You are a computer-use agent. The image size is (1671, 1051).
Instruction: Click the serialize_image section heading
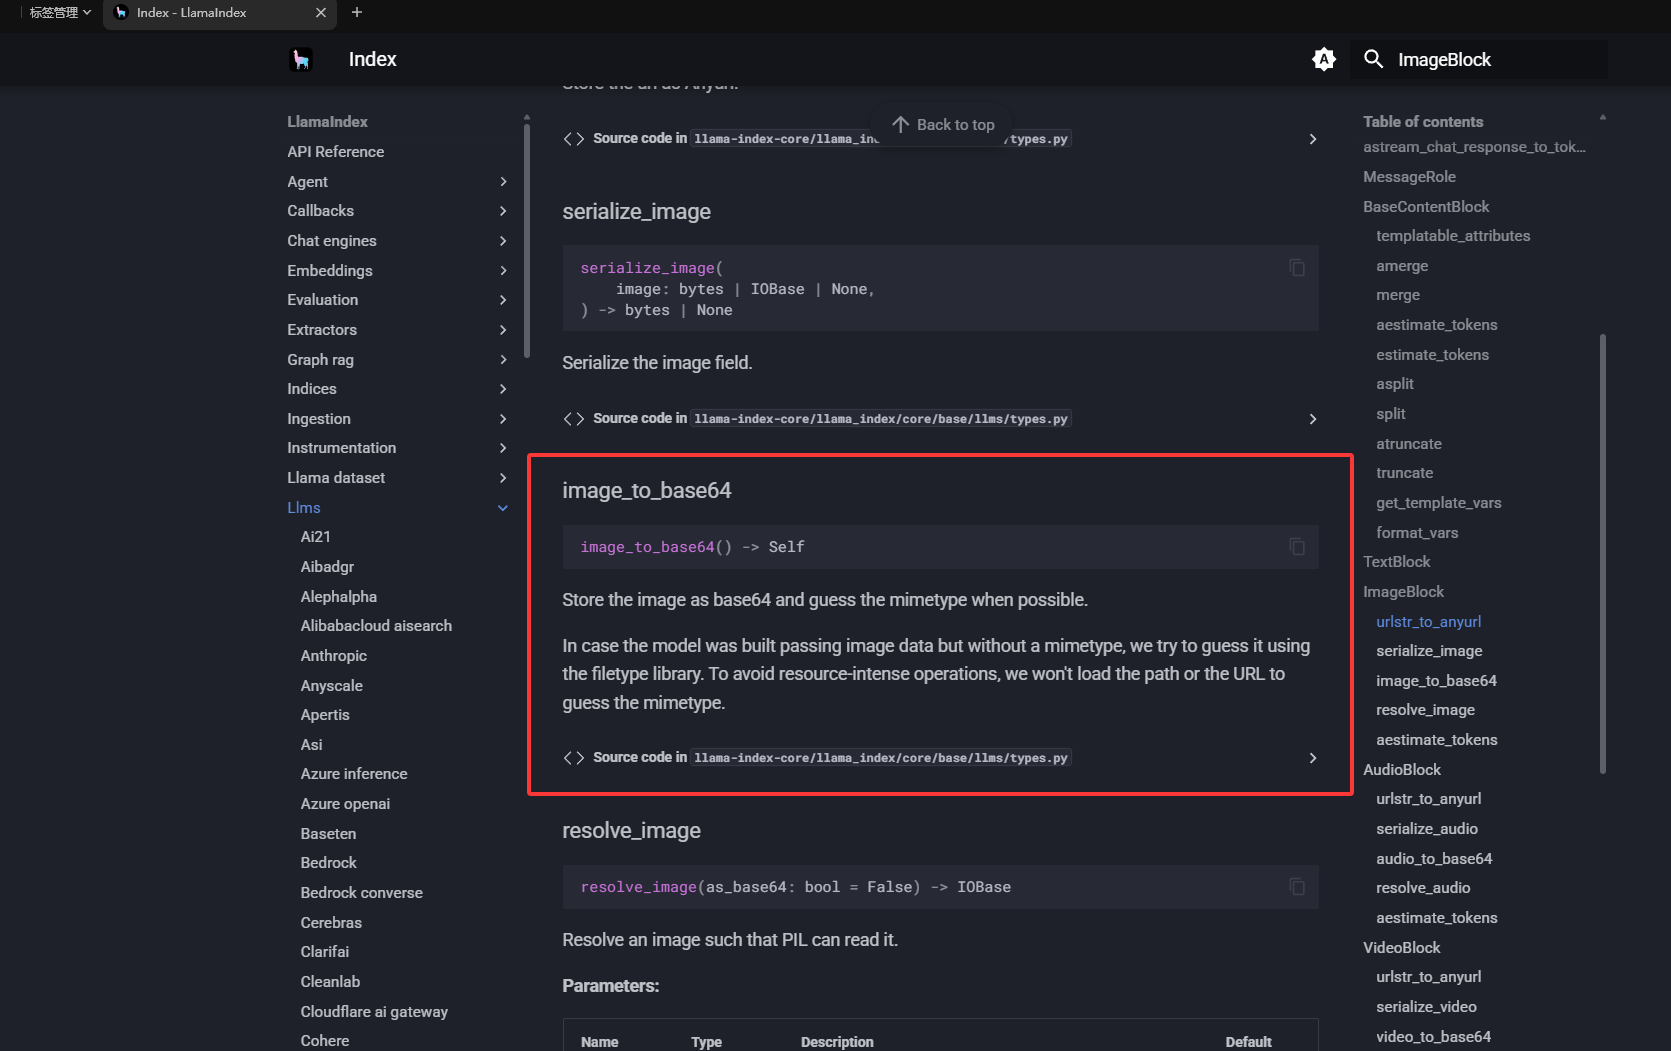(x=637, y=212)
